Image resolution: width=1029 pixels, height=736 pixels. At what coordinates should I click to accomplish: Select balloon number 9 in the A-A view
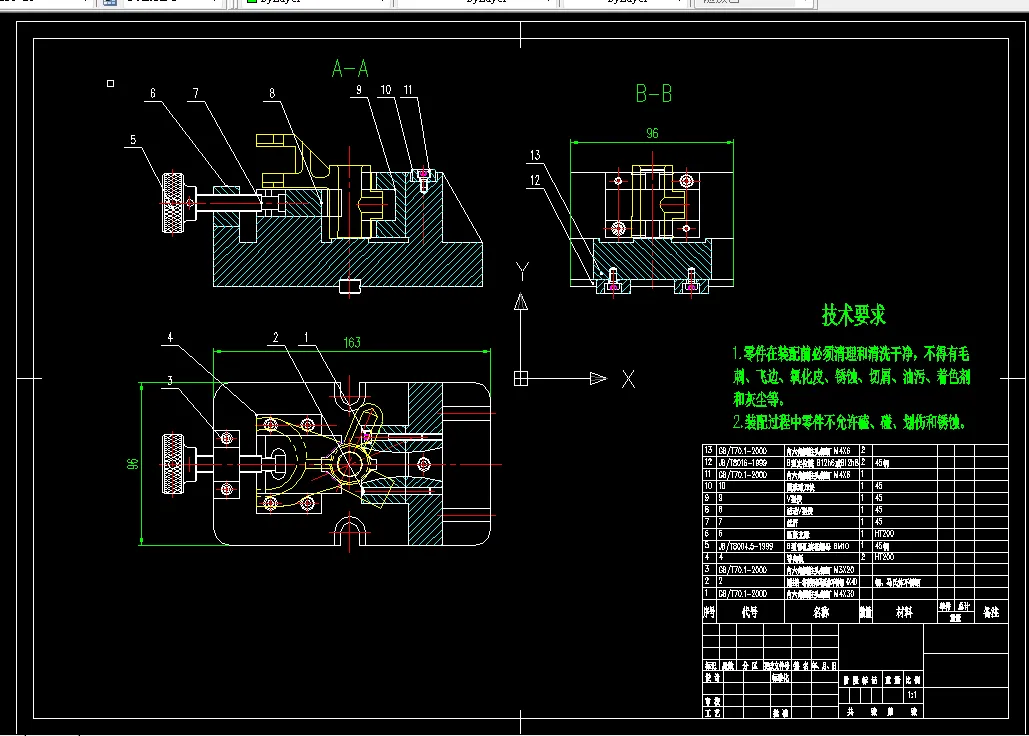coord(359,89)
